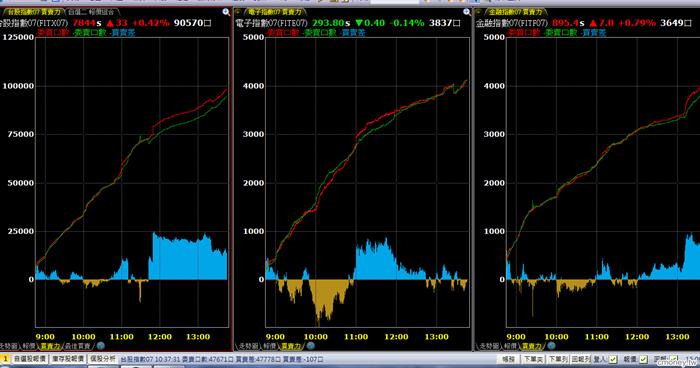Click the 7844s price of 台股指數07
Screen dimensions: 700x368
coord(87,23)
